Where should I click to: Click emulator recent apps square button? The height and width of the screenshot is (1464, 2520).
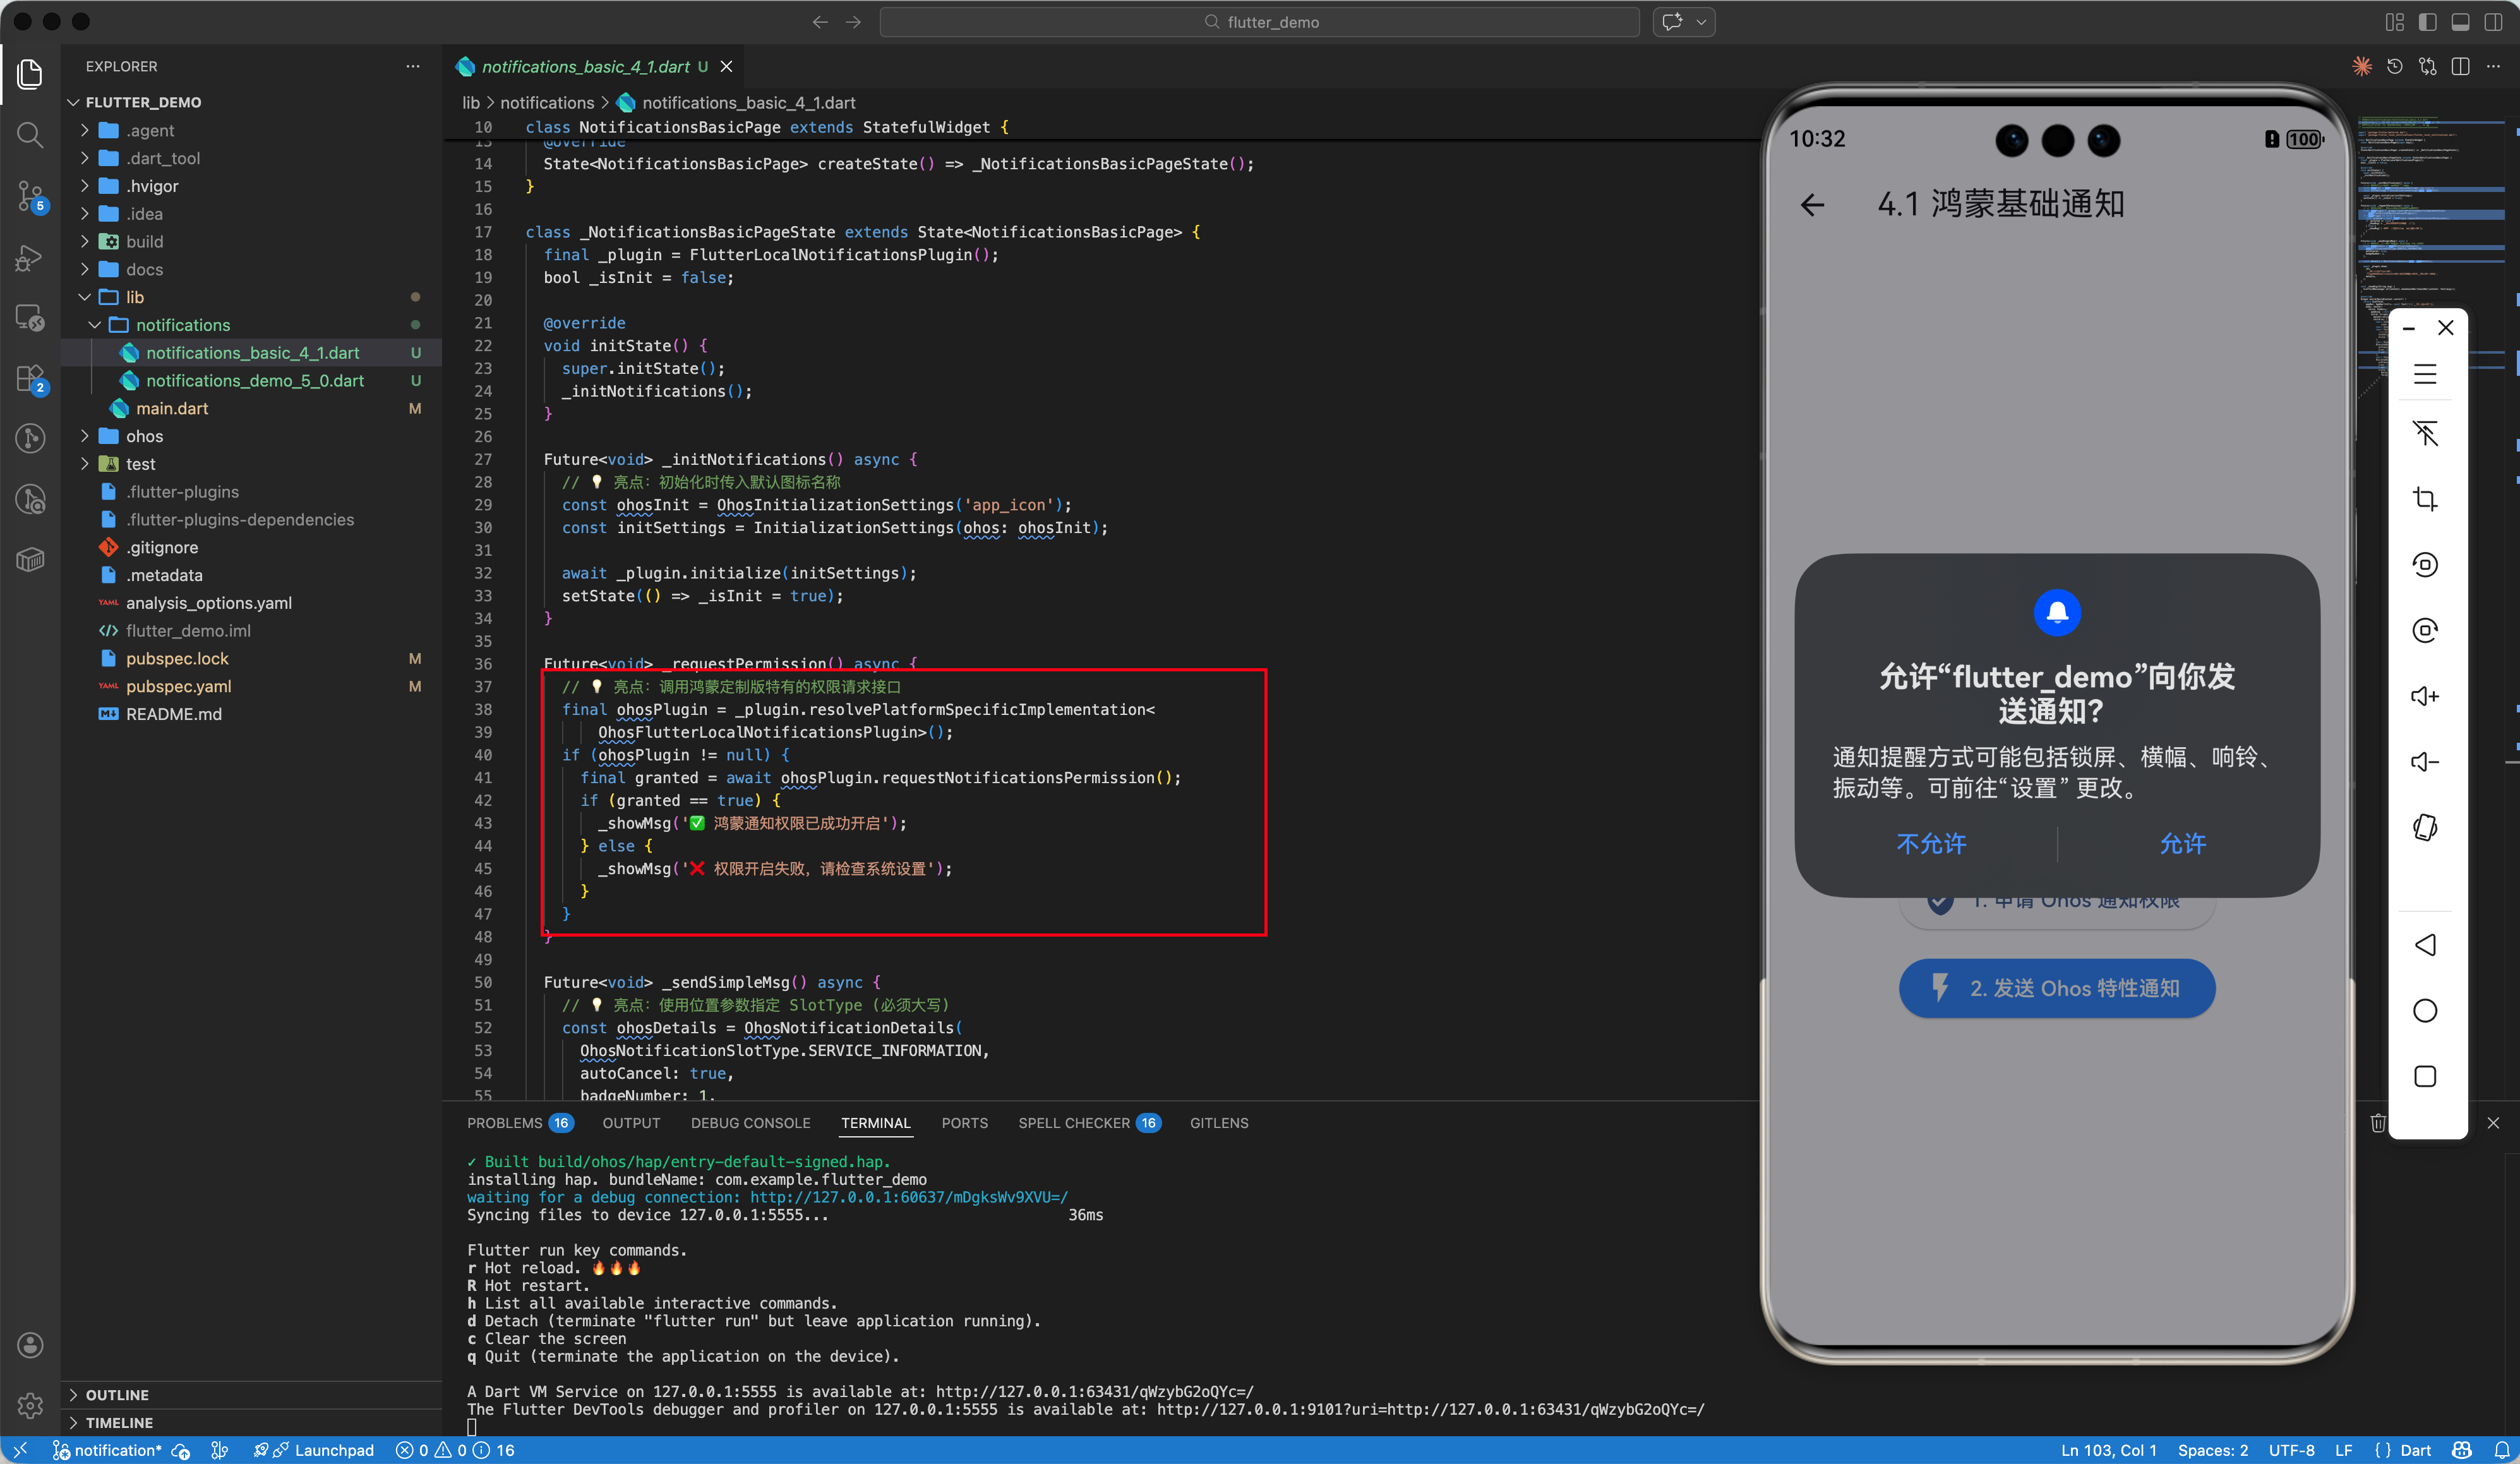pyautogui.click(x=2424, y=1076)
